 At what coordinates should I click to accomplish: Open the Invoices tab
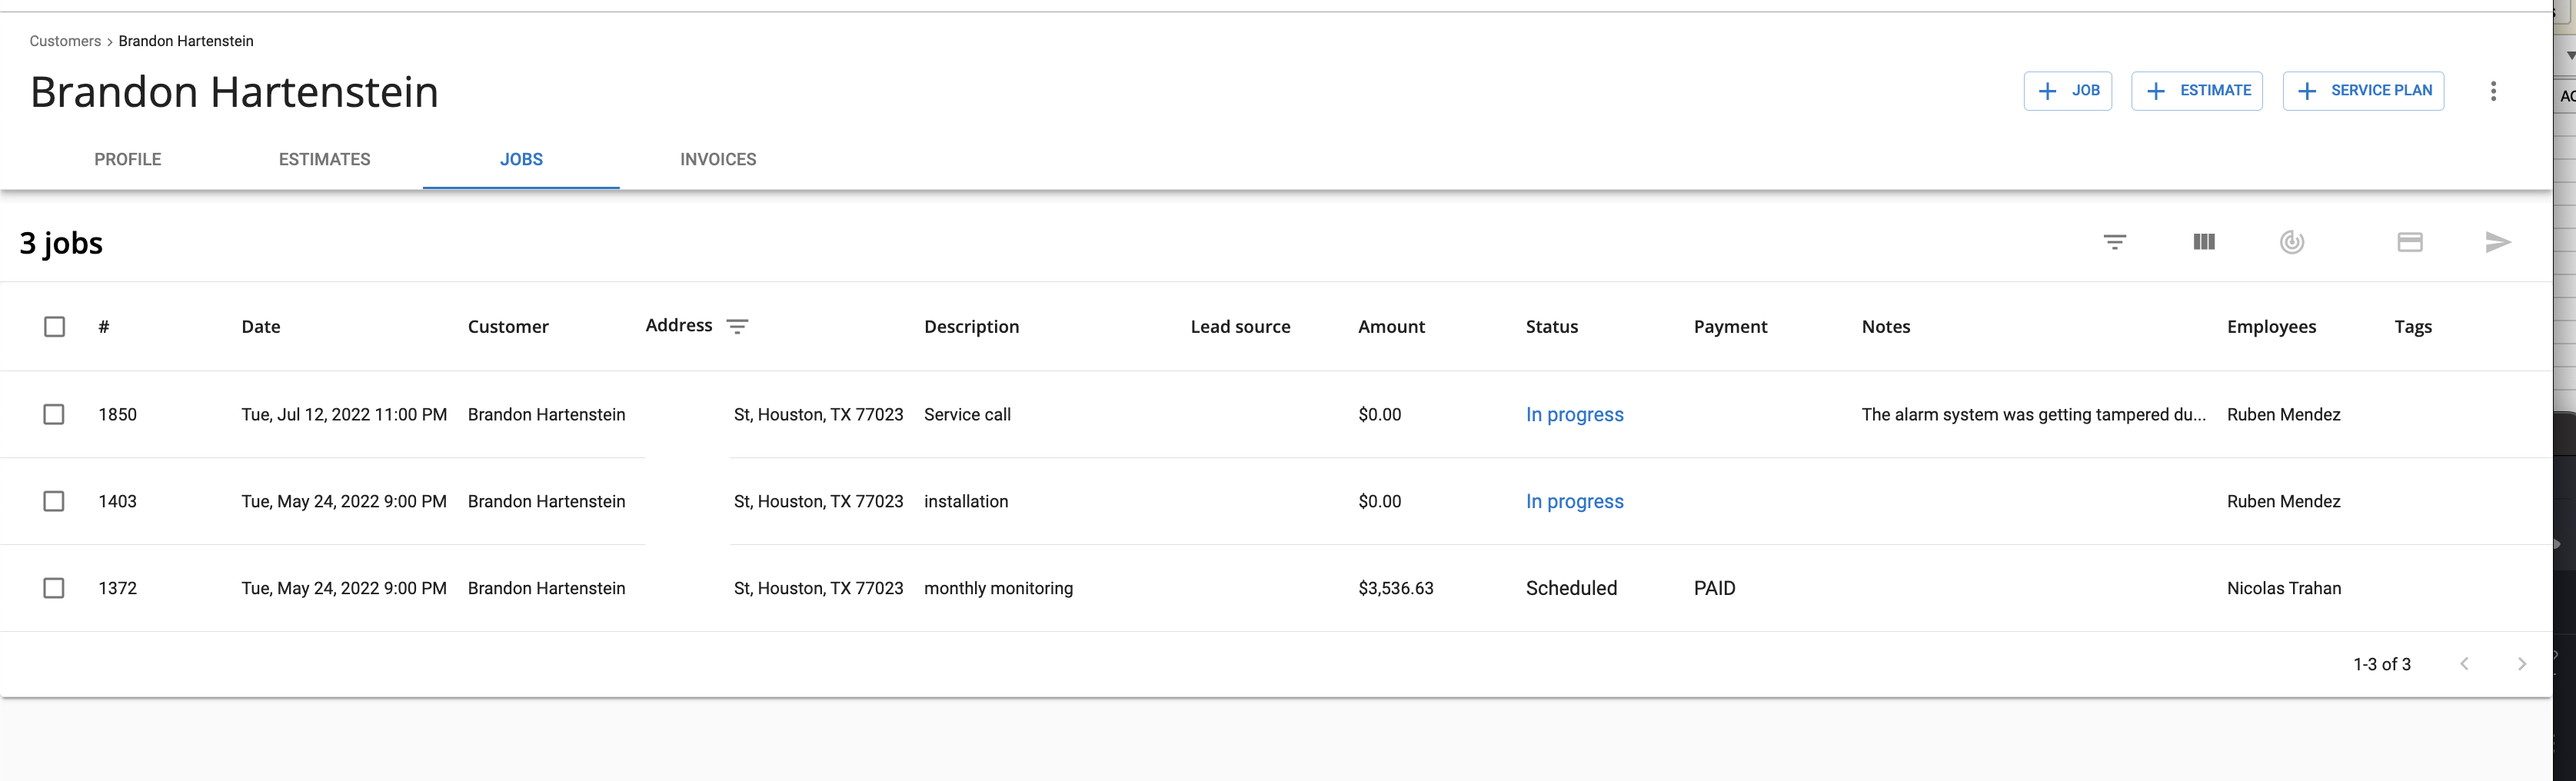pyautogui.click(x=718, y=159)
